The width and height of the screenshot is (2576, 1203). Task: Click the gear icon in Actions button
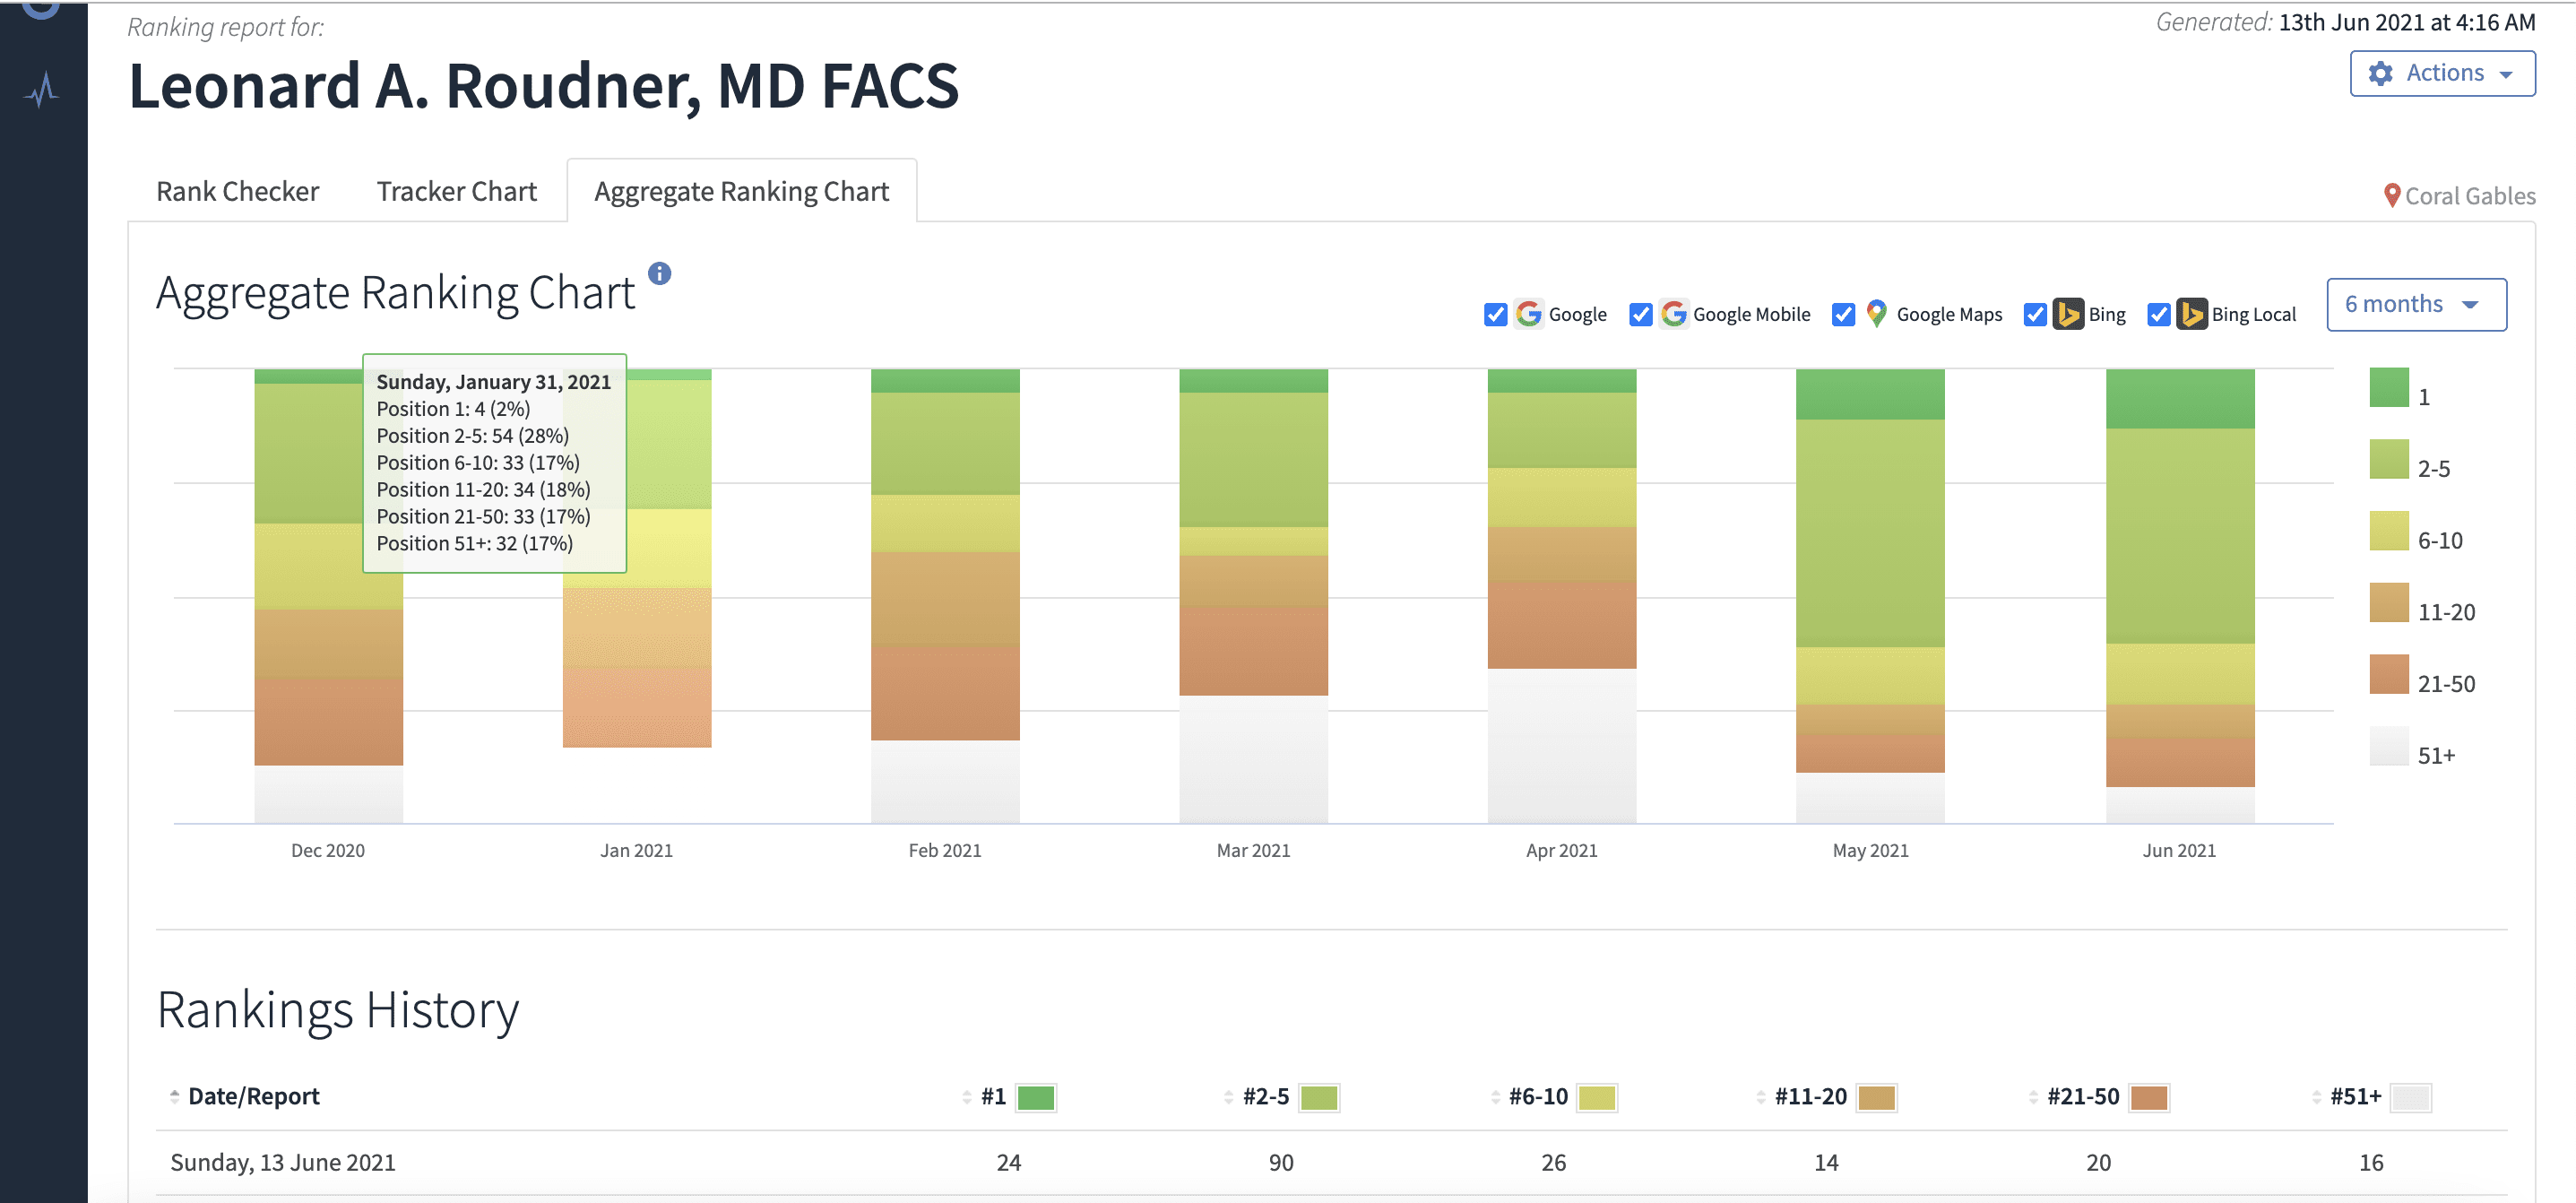pyautogui.click(x=2381, y=73)
